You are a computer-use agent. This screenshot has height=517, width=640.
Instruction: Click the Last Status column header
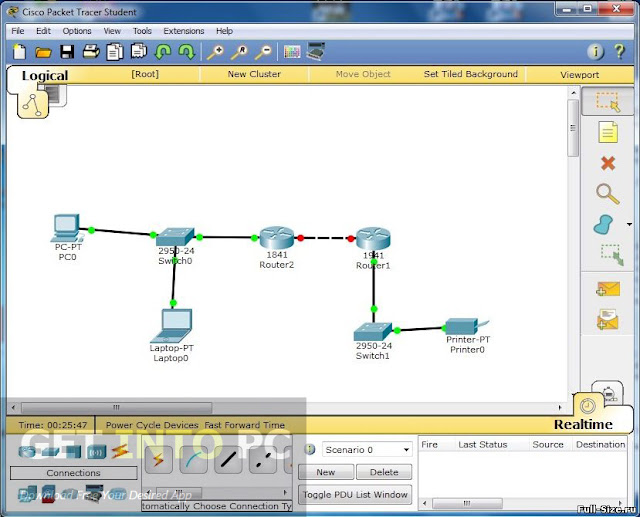coord(483,445)
